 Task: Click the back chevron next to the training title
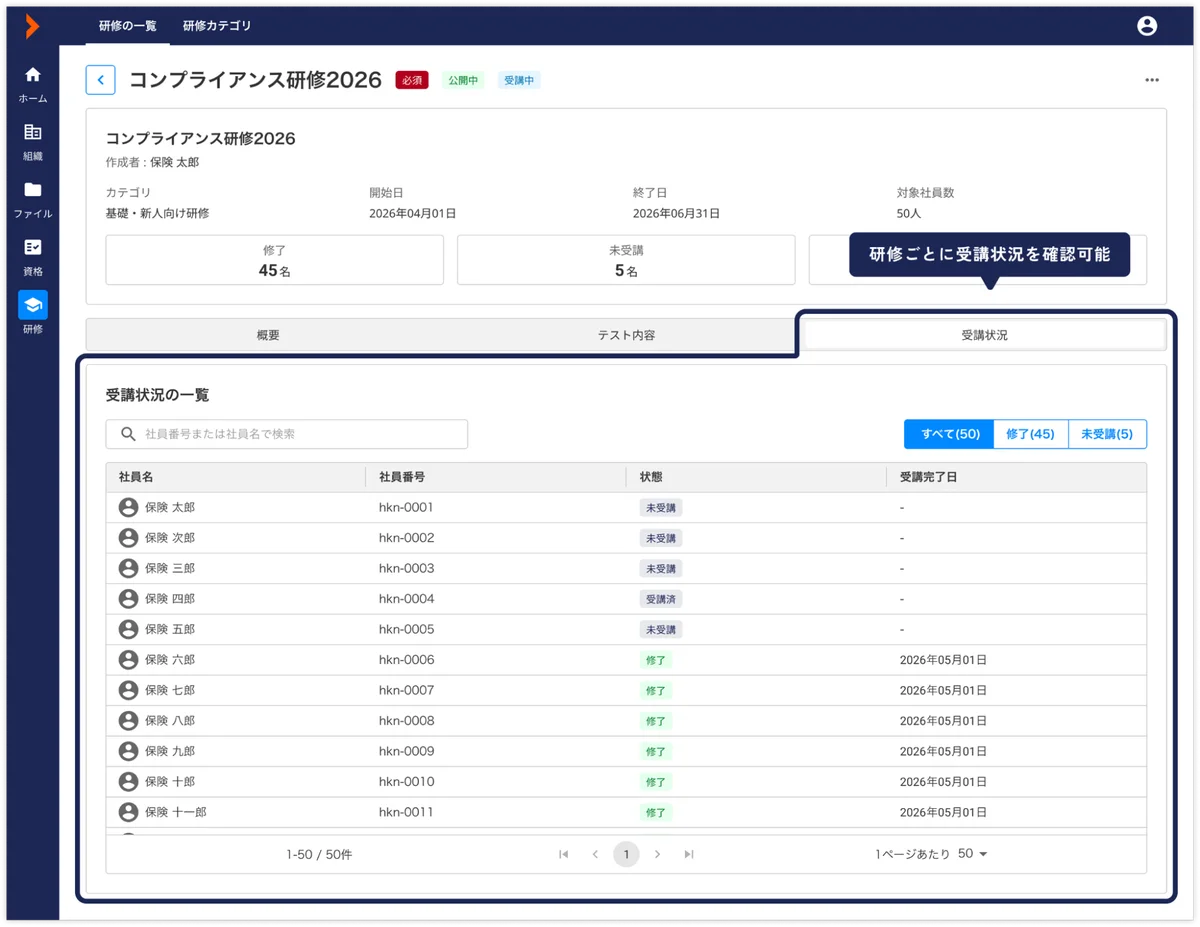tap(101, 80)
